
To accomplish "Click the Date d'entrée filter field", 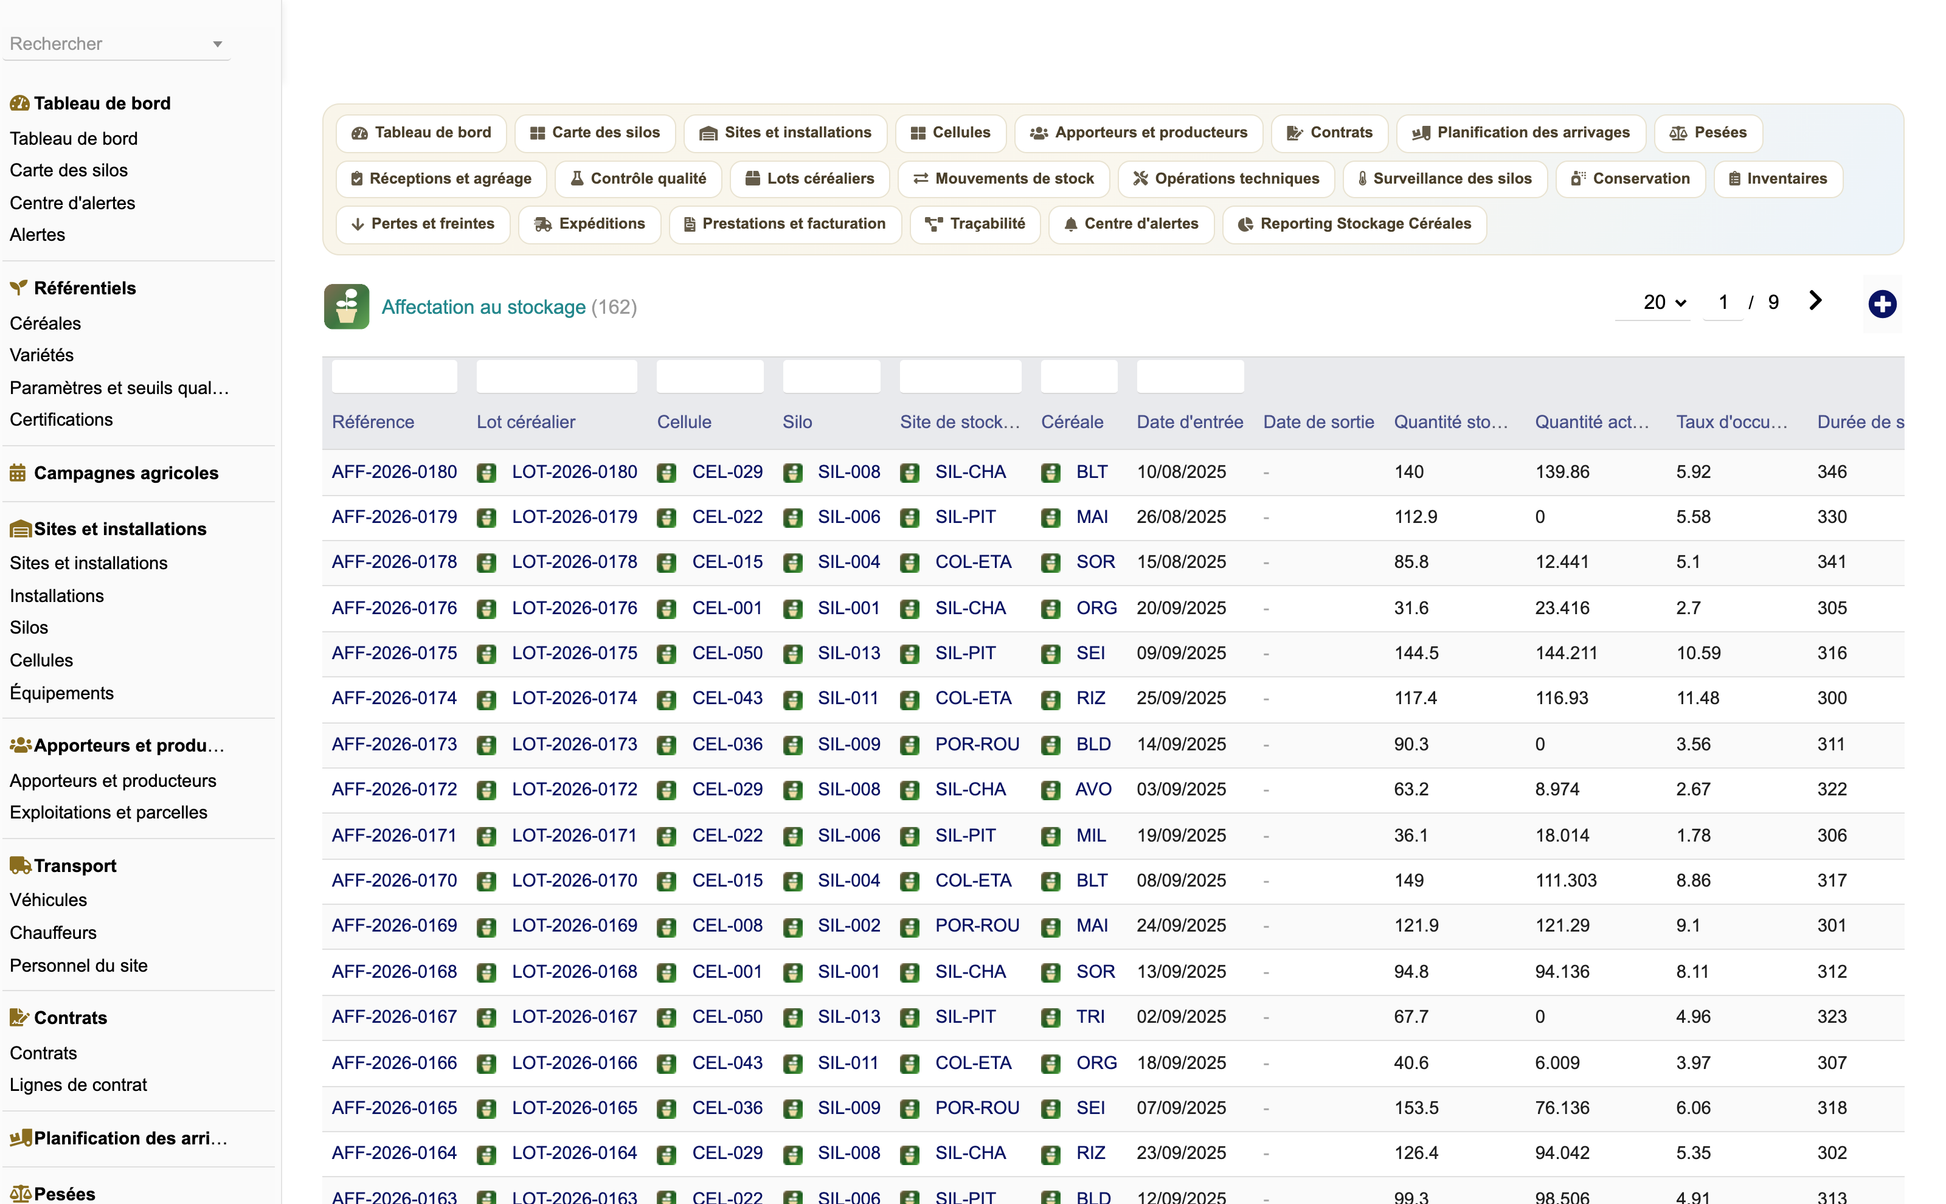I will (x=1190, y=376).
